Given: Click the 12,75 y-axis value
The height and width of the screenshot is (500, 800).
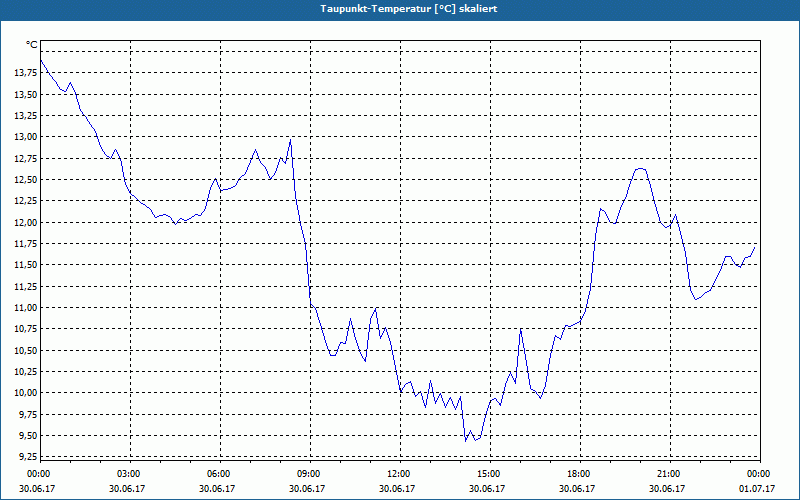Looking at the screenshot, I should click(x=26, y=158).
